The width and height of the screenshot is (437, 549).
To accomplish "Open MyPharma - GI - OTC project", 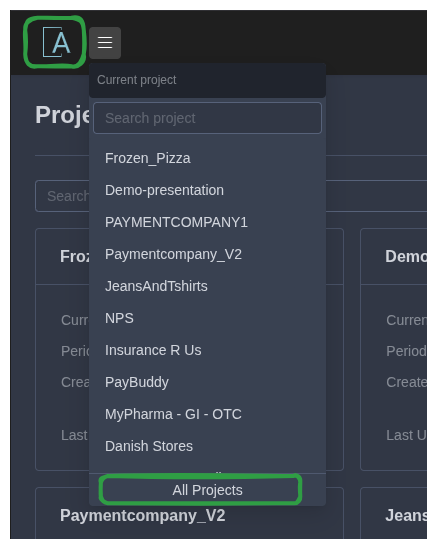I will (x=207, y=414).
